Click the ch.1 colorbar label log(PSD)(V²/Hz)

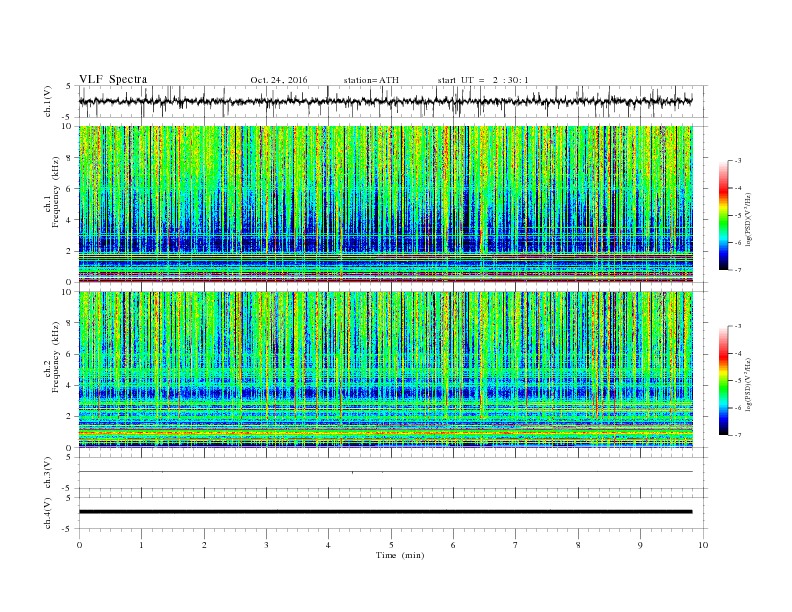(x=748, y=220)
